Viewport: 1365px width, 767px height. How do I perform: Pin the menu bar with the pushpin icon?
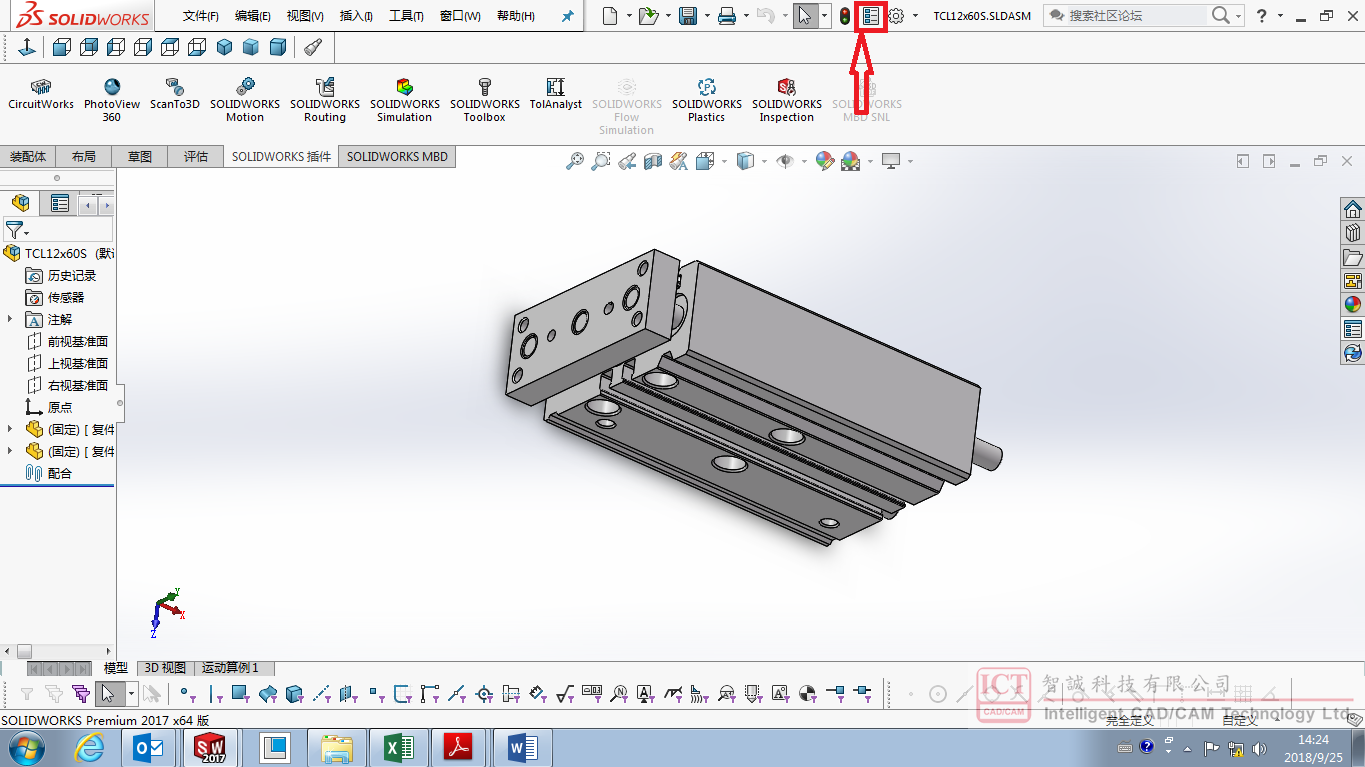[568, 16]
